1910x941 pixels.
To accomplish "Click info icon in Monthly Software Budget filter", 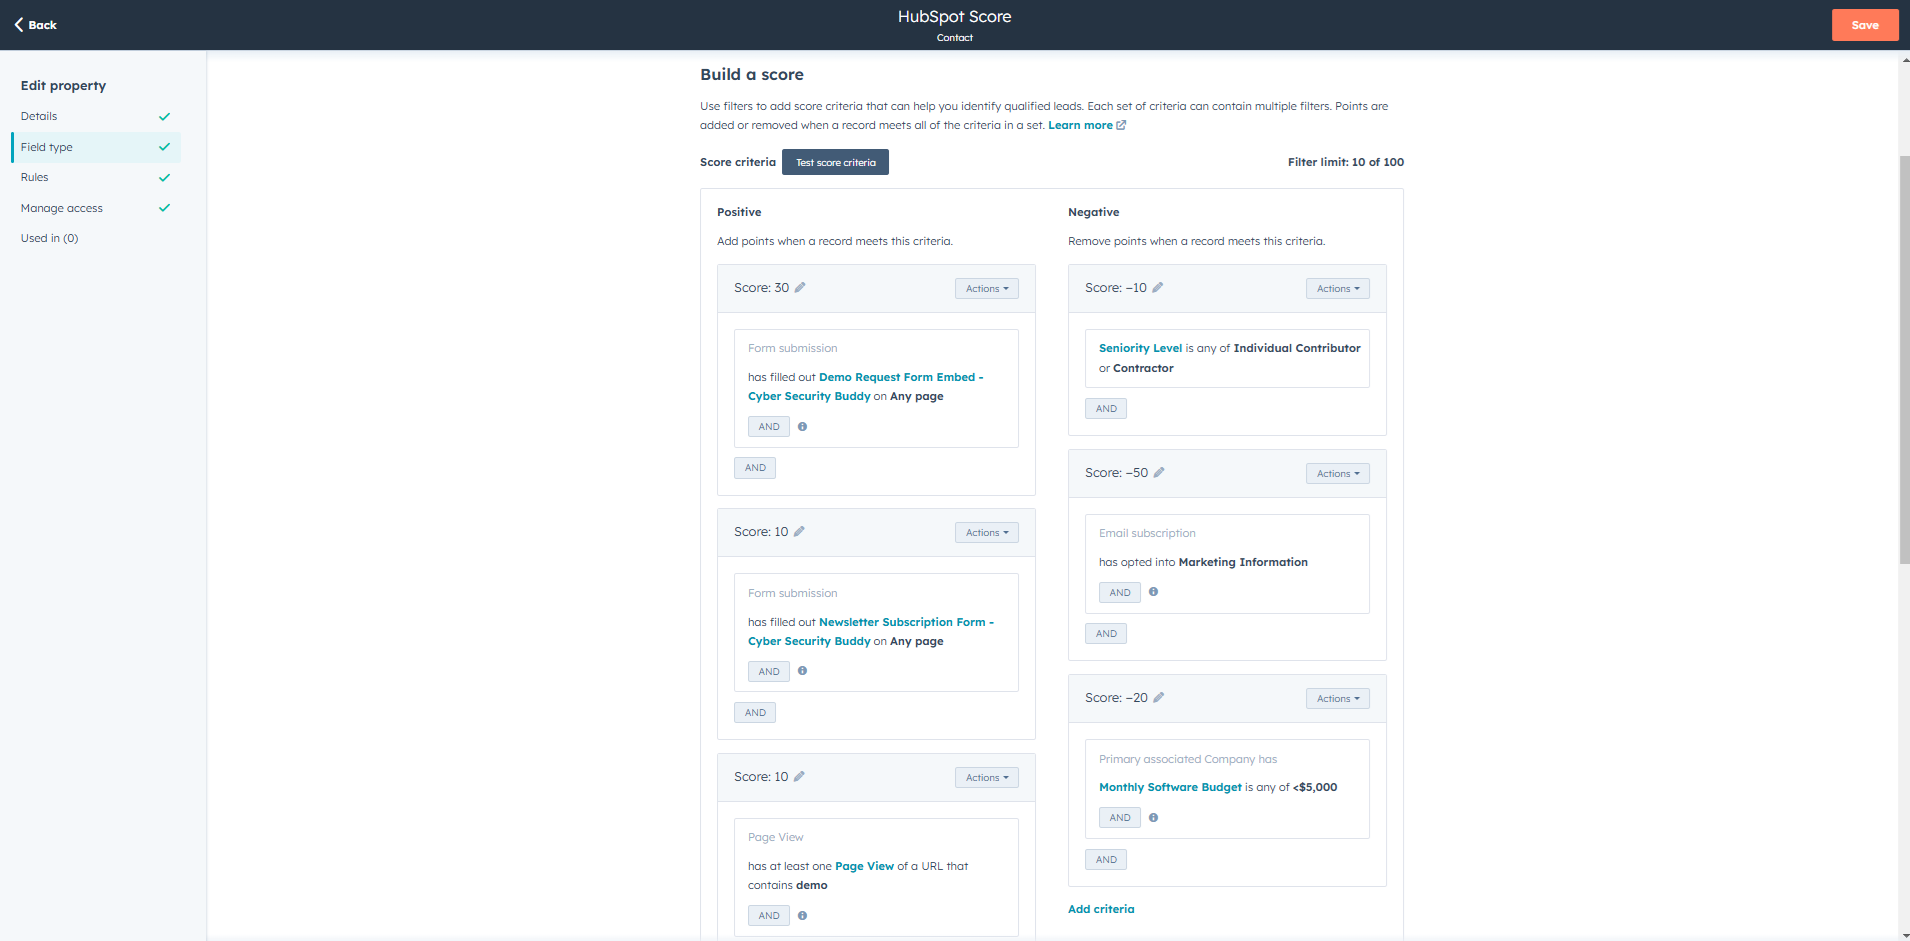I will (x=1153, y=818).
